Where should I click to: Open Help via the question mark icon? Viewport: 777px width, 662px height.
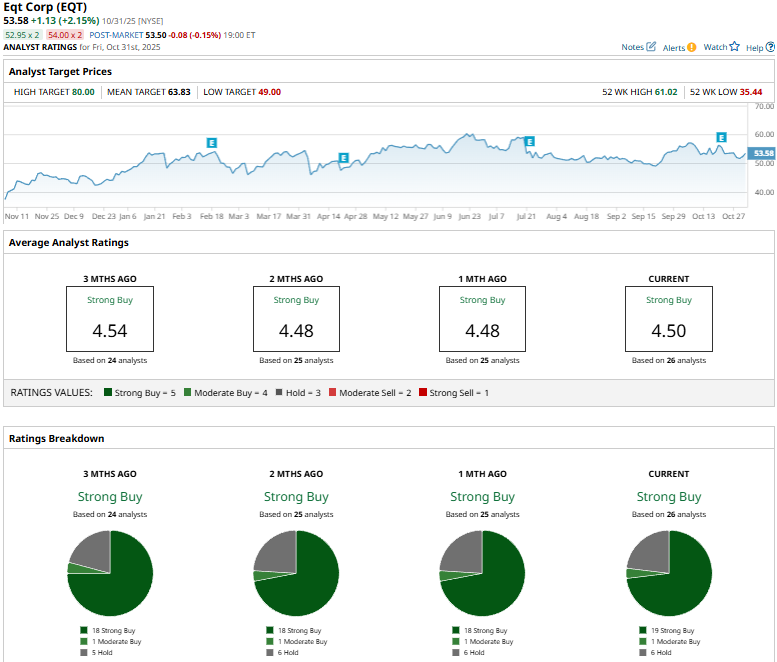(770, 47)
